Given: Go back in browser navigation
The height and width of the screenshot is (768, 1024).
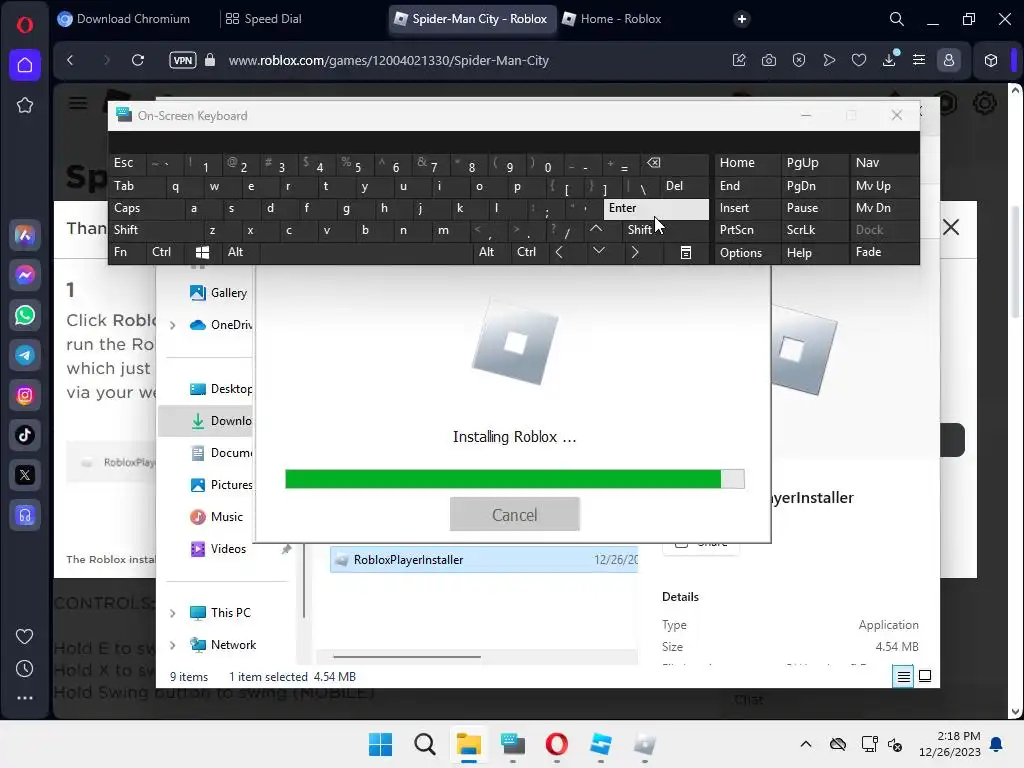Looking at the screenshot, I should tap(71, 60).
